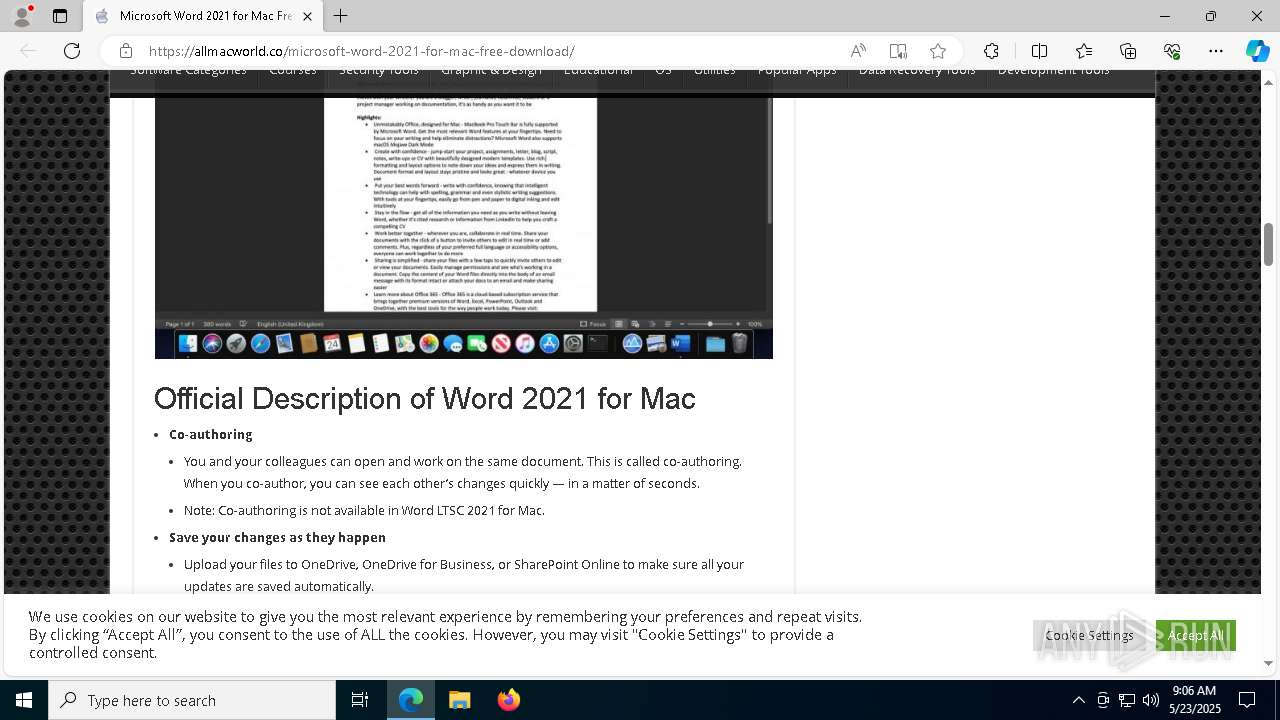Select the Upload your files to OneDrive text

[464, 575]
